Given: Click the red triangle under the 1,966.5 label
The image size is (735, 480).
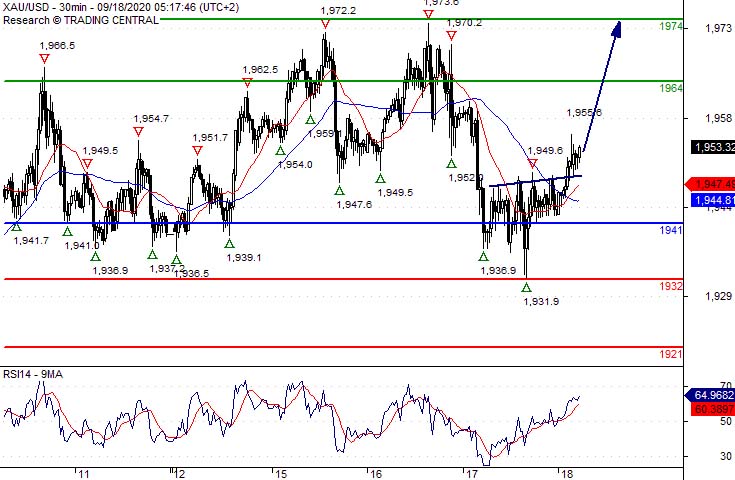Looking at the screenshot, I should point(44,59).
